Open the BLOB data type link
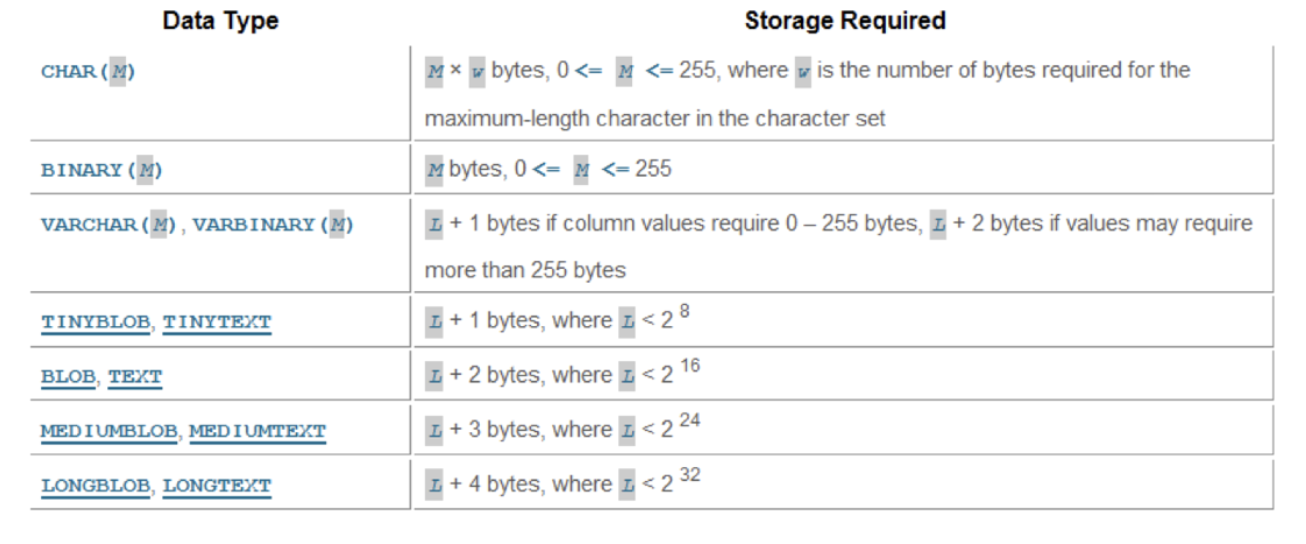 click(69, 377)
